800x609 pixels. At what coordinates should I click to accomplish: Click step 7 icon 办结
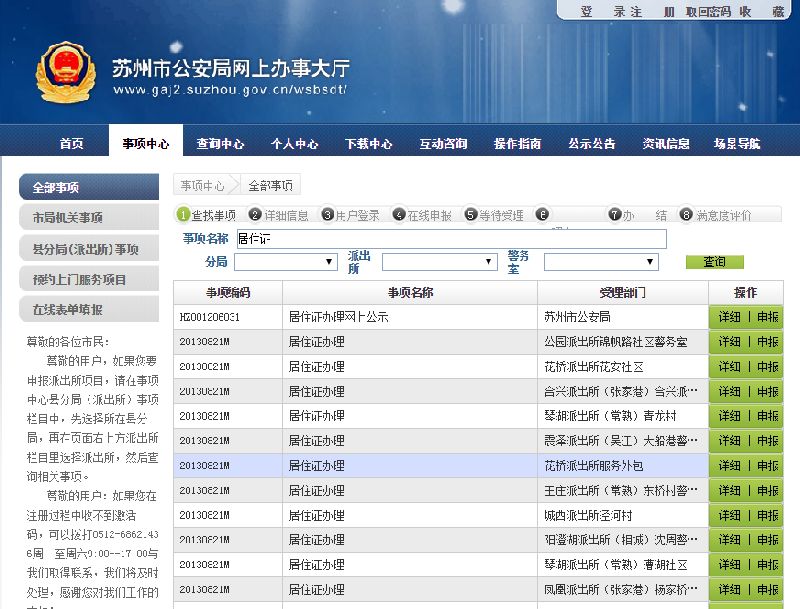615,214
